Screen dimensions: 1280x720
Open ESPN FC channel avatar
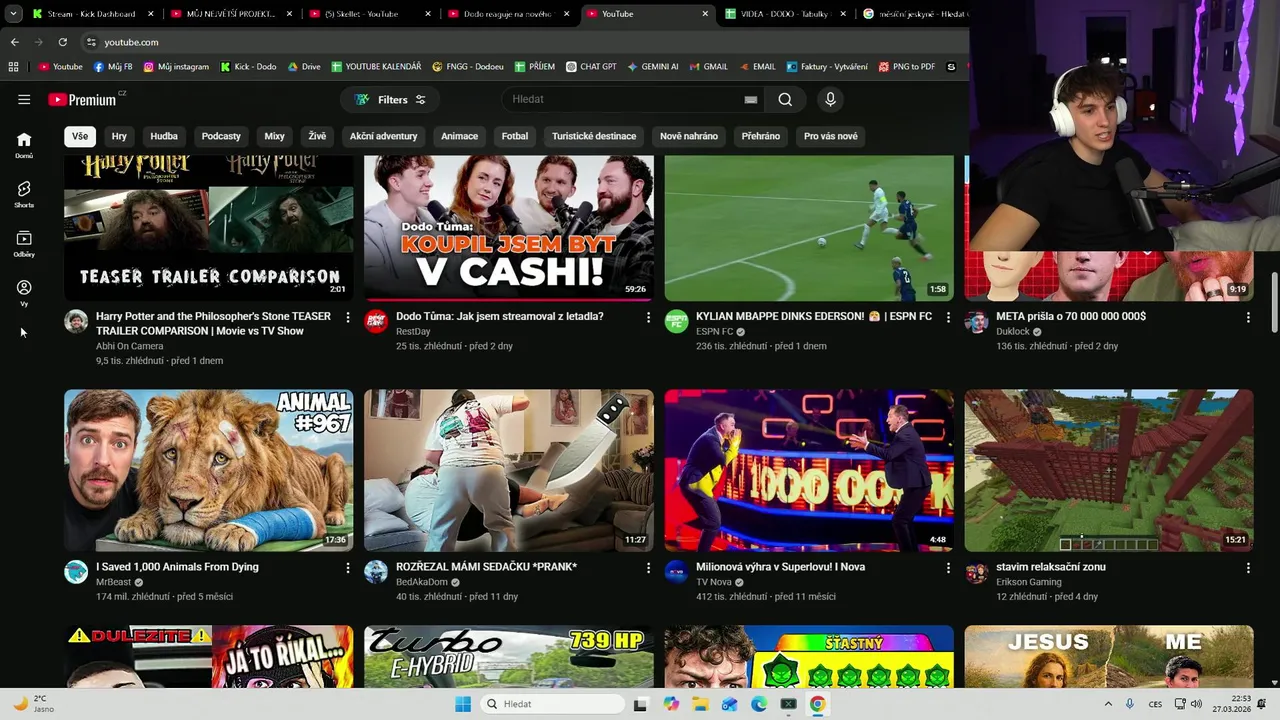click(x=677, y=321)
